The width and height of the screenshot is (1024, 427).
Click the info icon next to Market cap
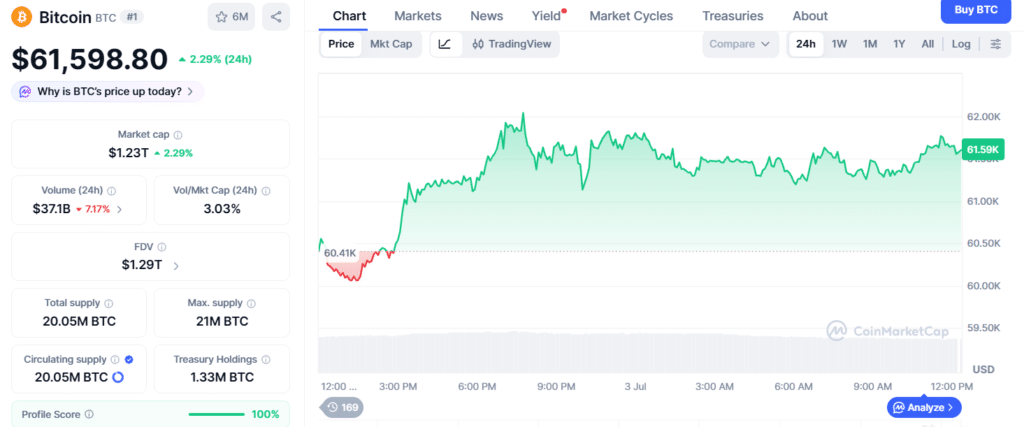[x=178, y=135]
